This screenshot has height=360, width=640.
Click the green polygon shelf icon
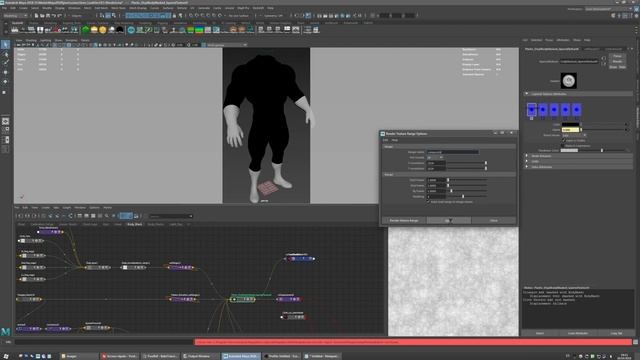click(85, 30)
